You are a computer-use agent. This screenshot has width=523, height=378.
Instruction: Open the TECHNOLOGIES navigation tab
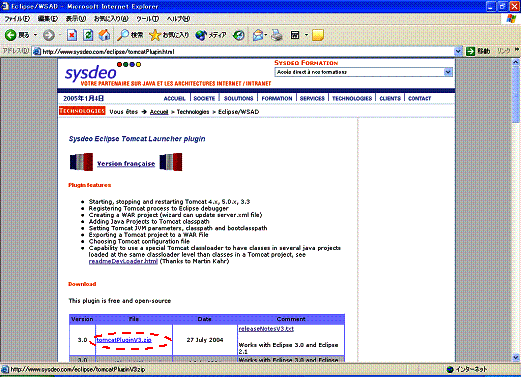tap(352, 98)
